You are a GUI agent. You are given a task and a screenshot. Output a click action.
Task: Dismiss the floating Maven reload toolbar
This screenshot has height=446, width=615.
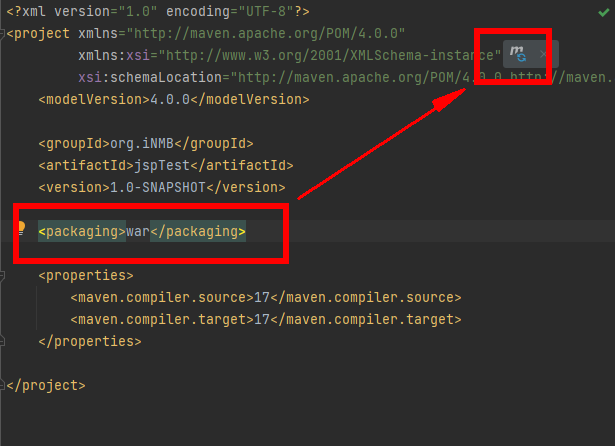(x=543, y=54)
